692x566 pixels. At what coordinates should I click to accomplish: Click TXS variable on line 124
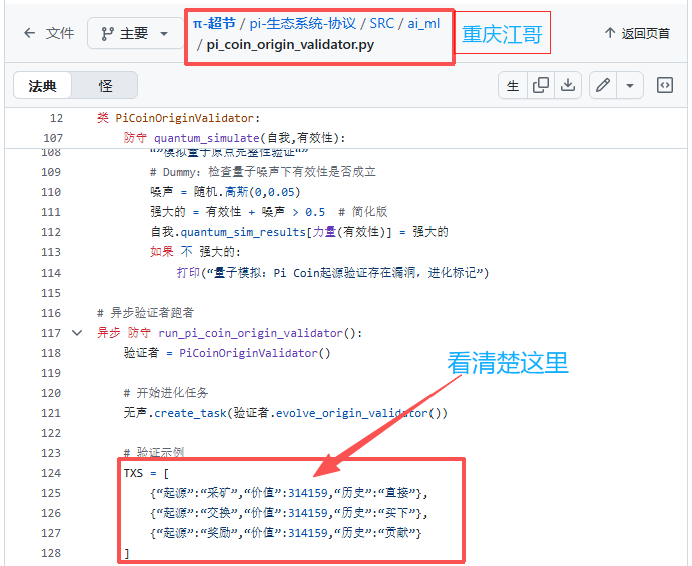click(x=133, y=473)
